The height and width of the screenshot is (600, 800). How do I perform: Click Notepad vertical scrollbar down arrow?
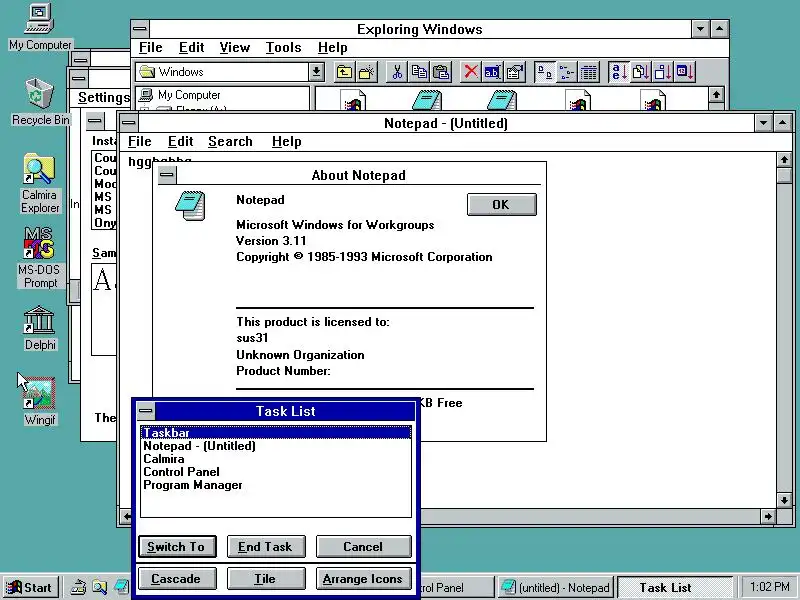click(784, 500)
